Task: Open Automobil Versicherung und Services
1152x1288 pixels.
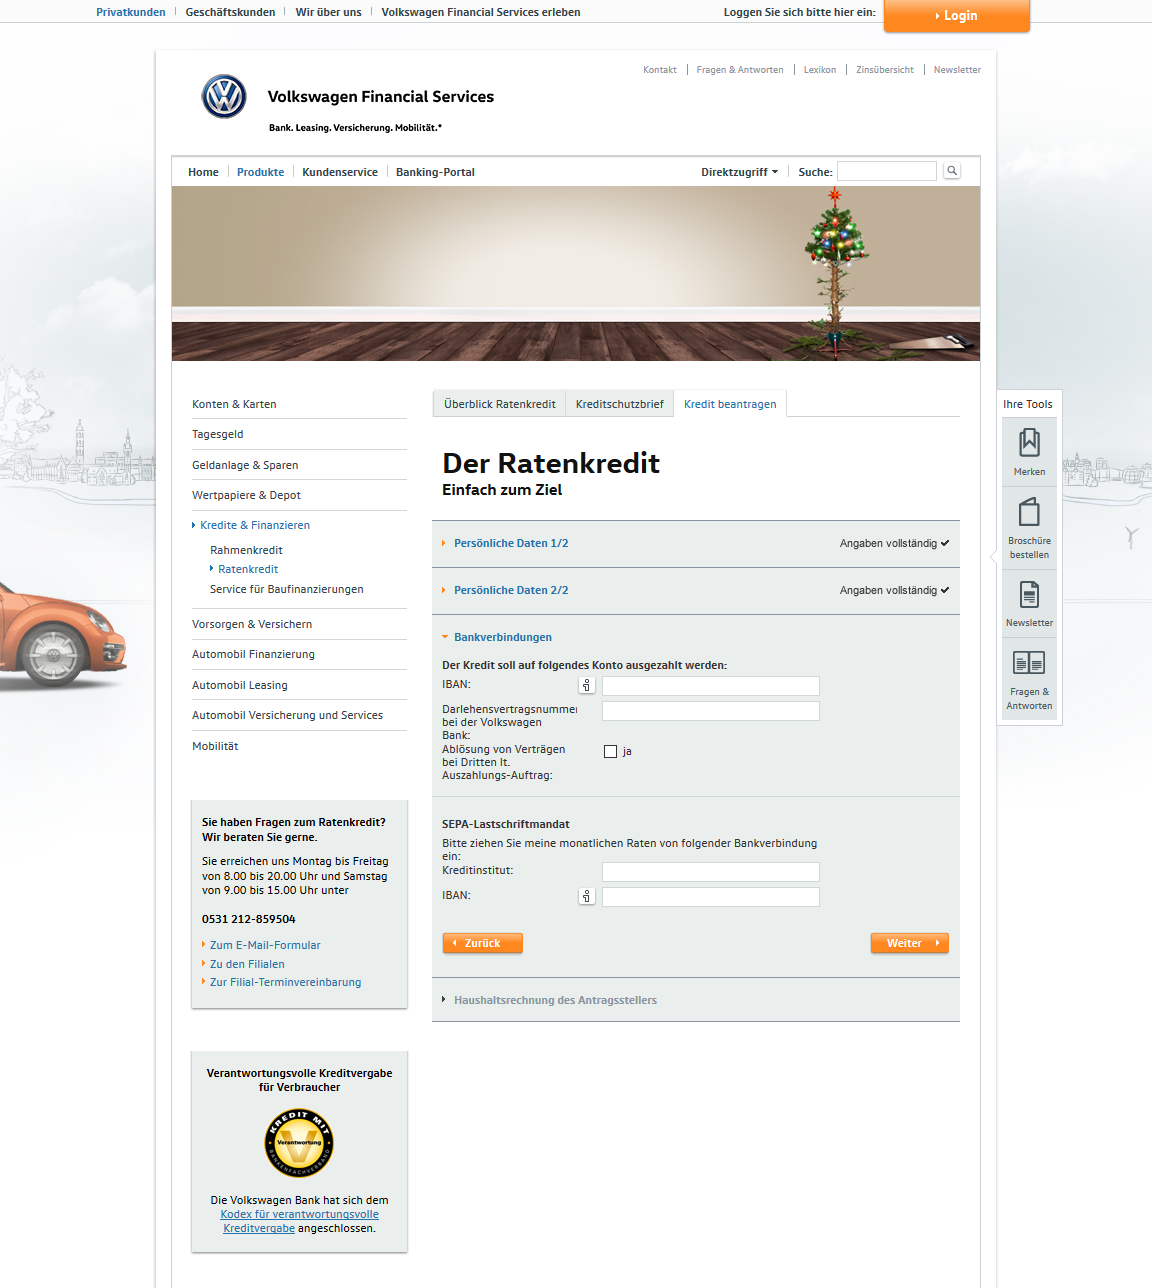Action: (x=287, y=715)
